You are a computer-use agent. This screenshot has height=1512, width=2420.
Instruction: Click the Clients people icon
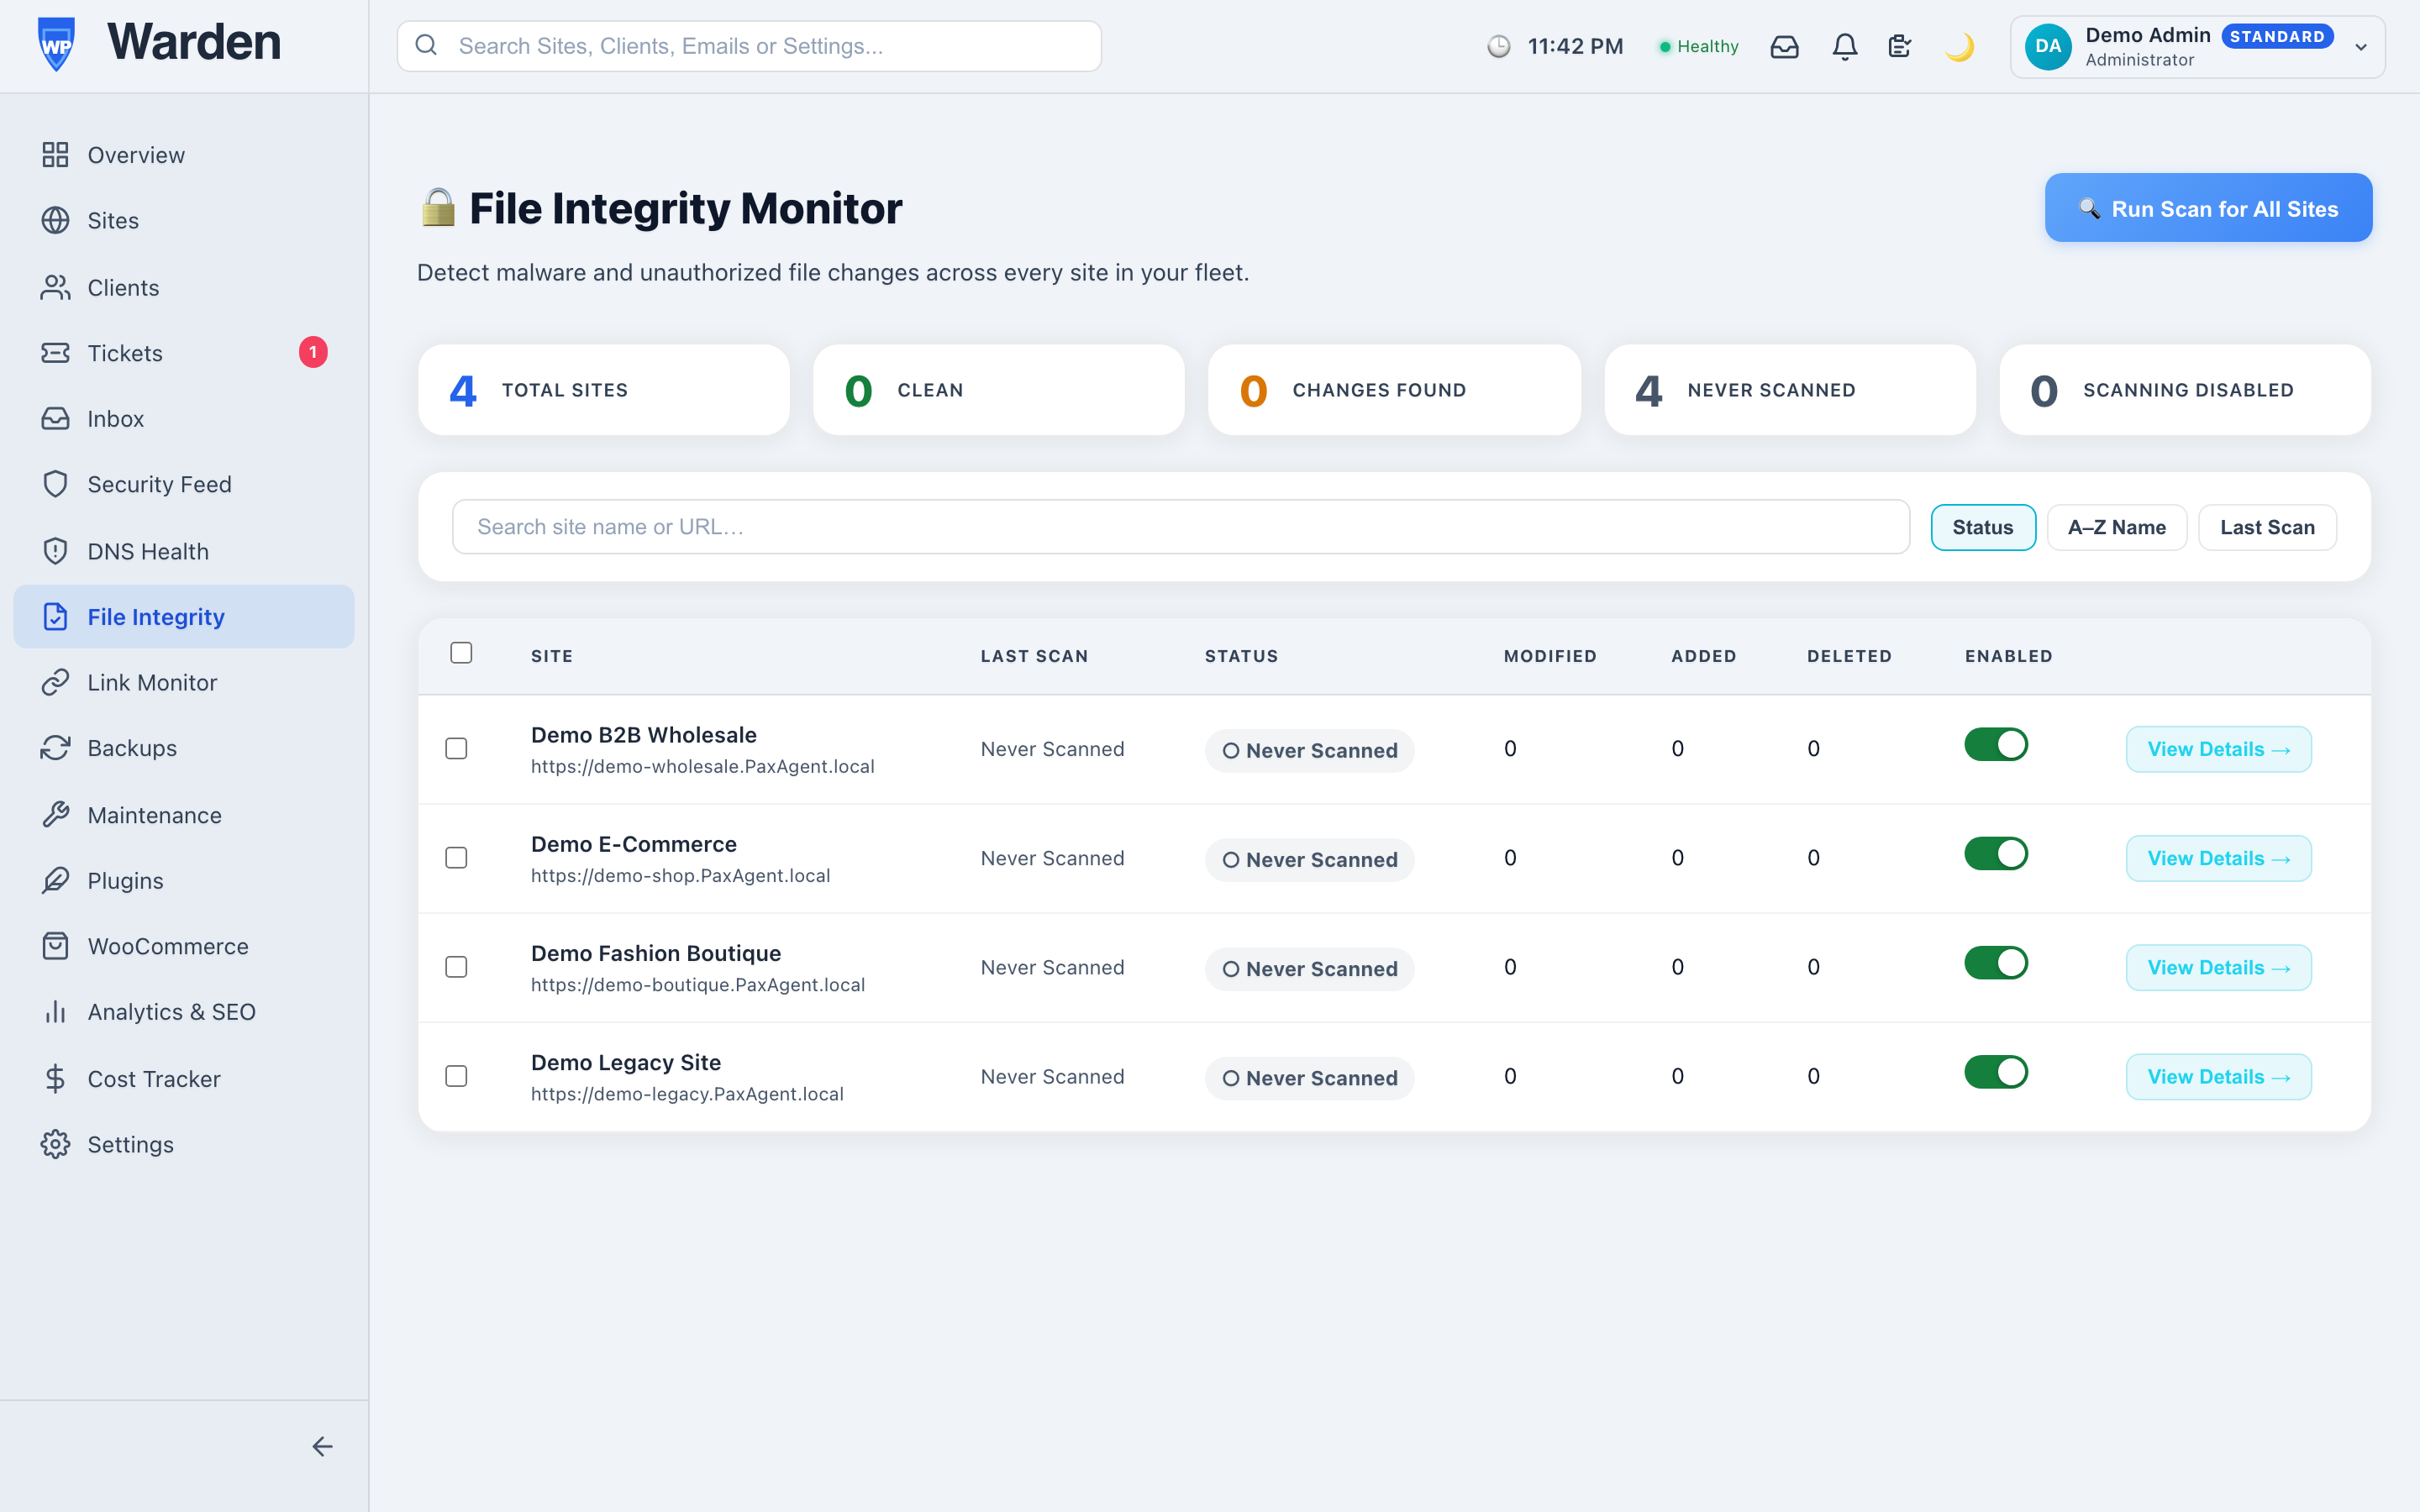point(55,287)
